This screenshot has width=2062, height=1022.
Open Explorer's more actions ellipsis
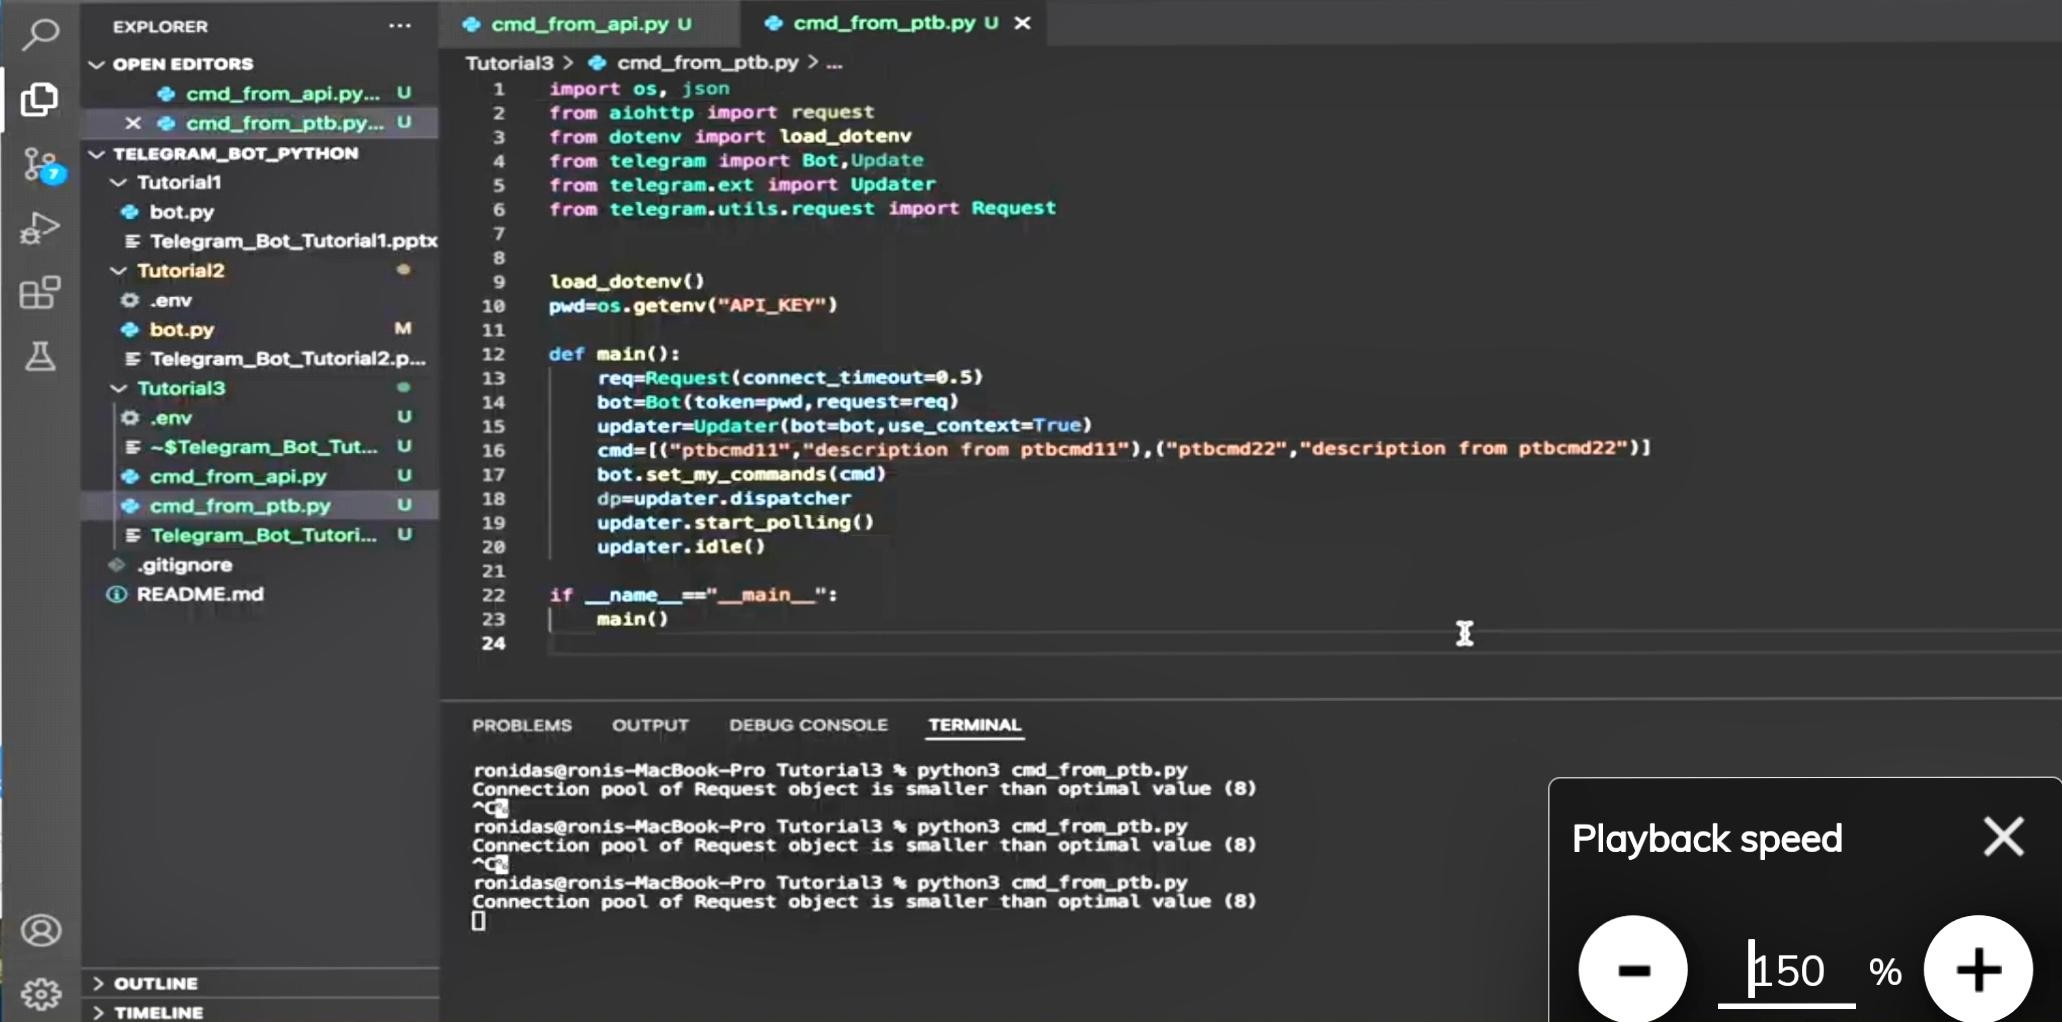(x=399, y=26)
